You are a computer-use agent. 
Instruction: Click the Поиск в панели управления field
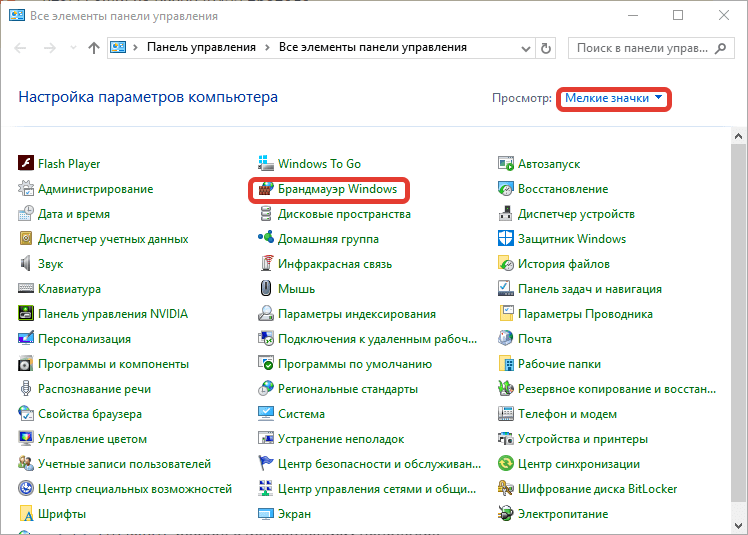642,48
